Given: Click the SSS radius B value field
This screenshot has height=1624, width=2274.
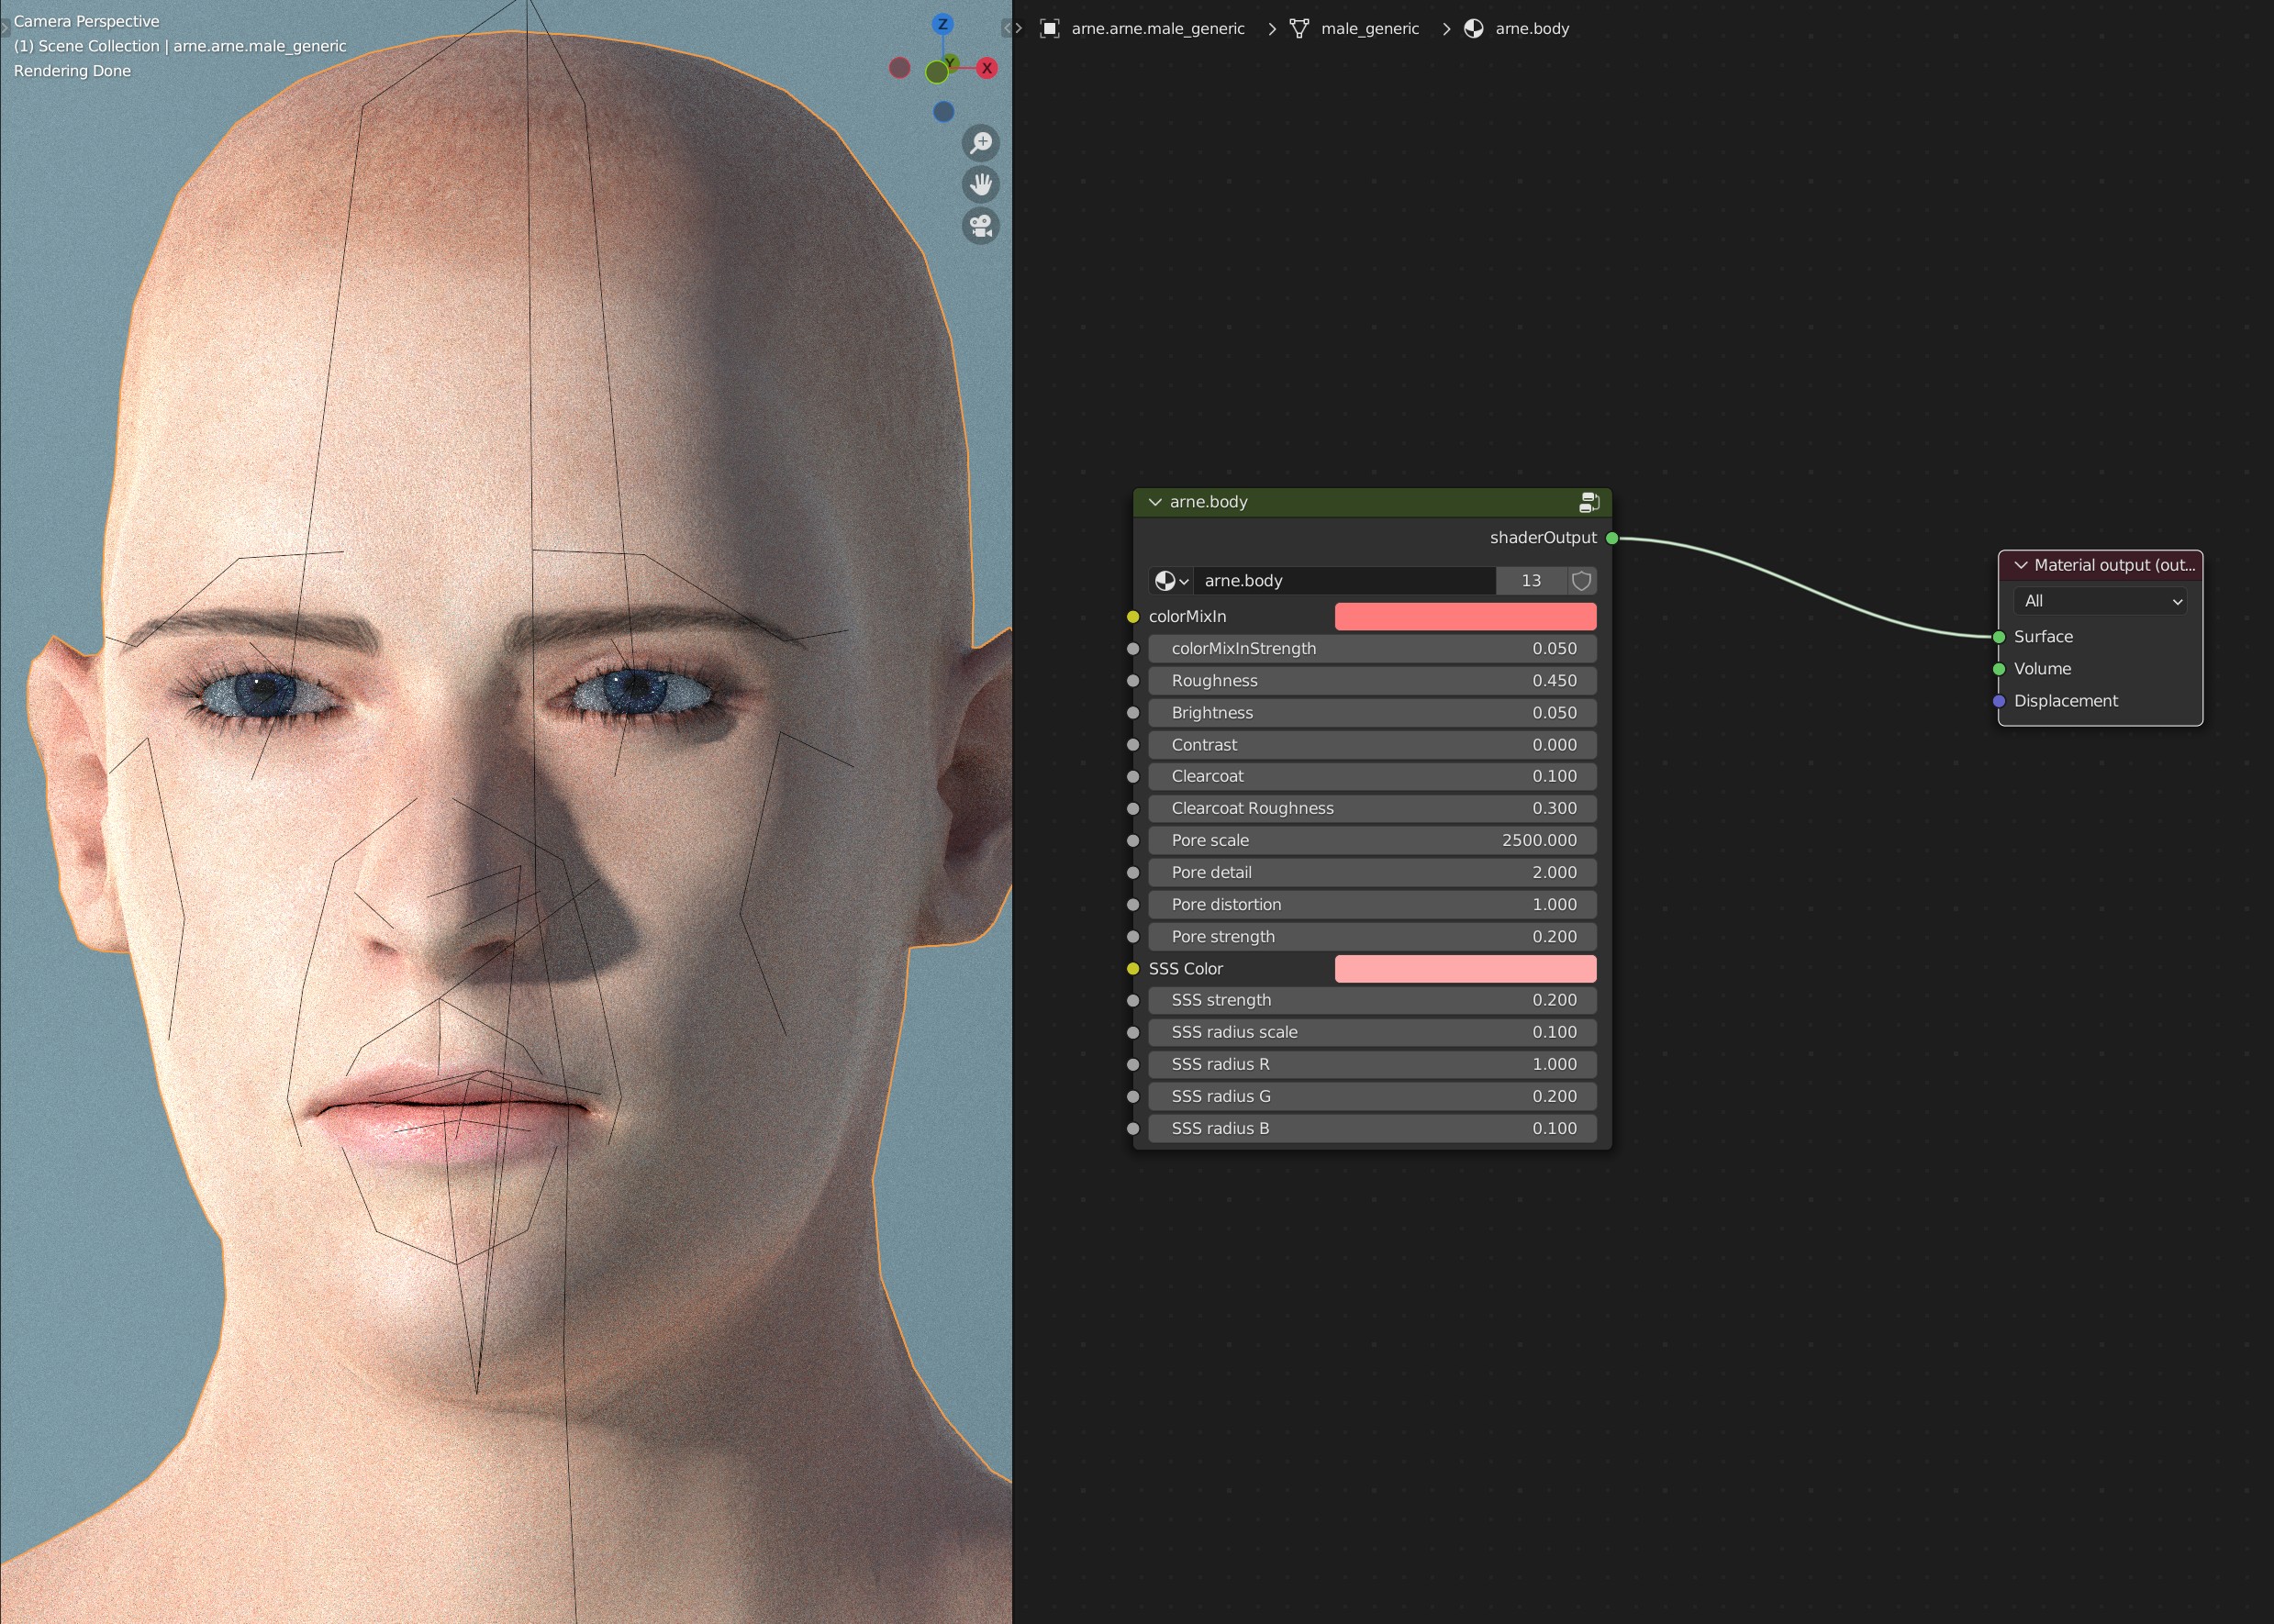Looking at the screenshot, I should (1372, 1128).
